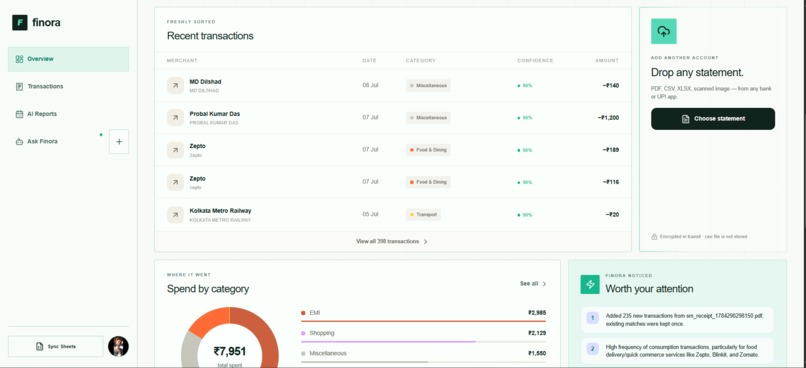The height and width of the screenshot is (368, 806).
Task: Click Miscellaneous tag on MD Dilshad row
Action: coord(428,85)
